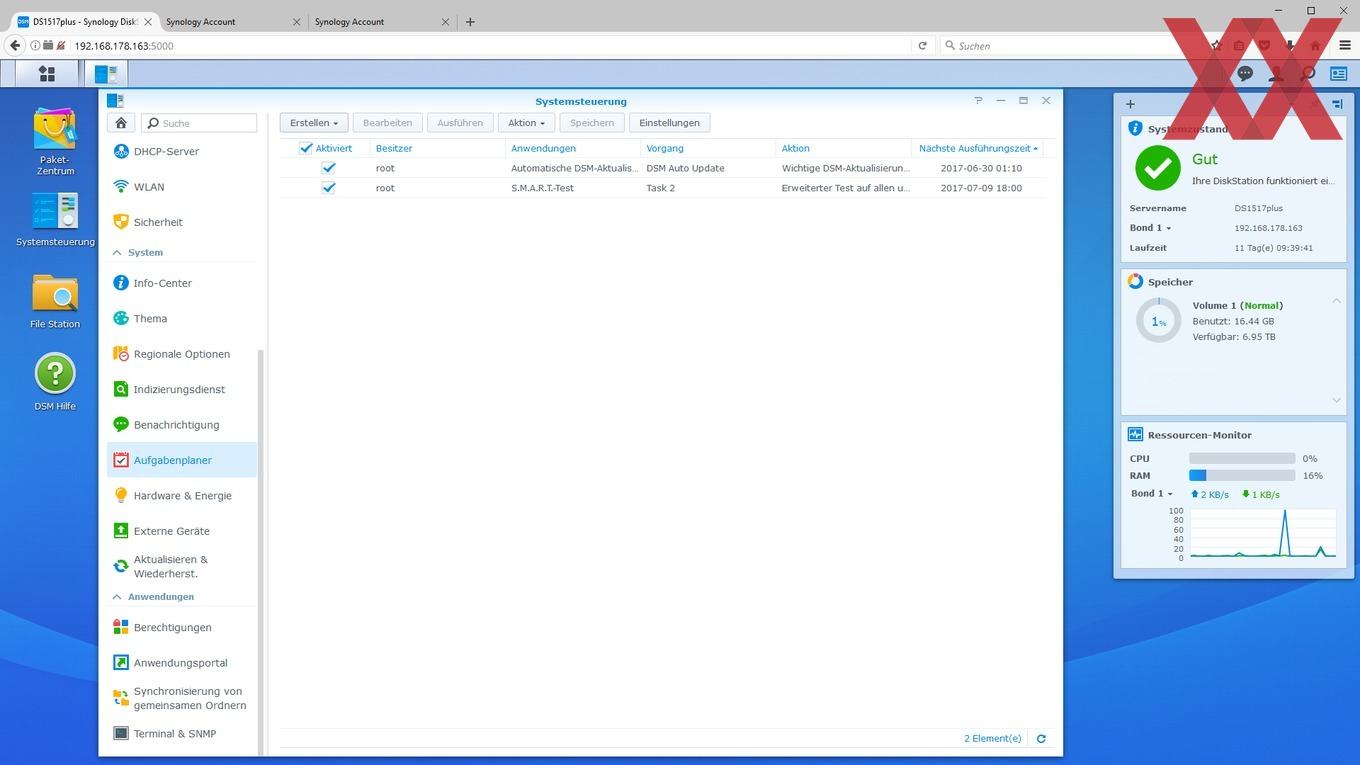Open DSM Hilfe desktop icon
This screenshot has height=765, width=1360.
point(55,382)
